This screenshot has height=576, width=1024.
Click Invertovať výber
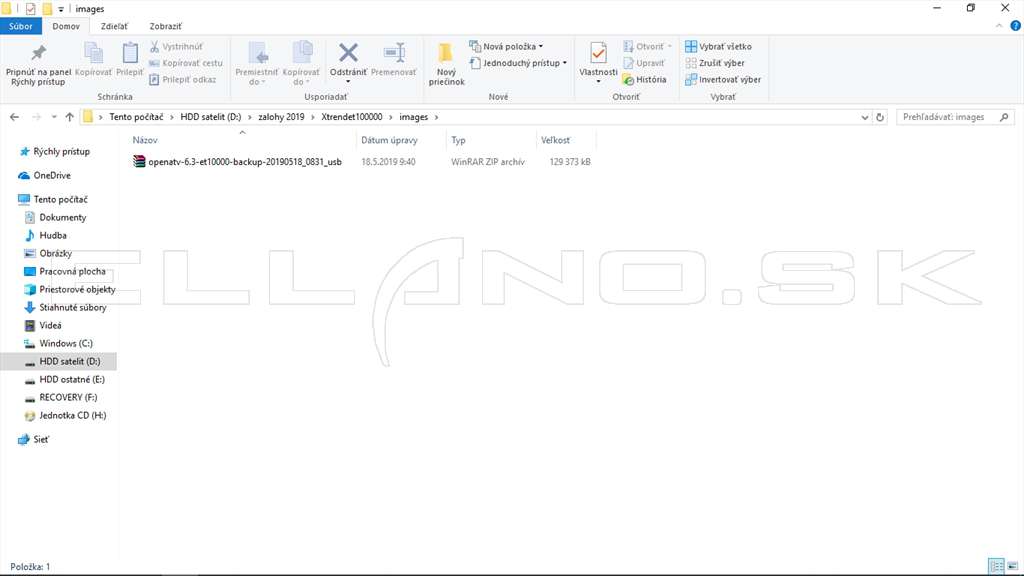coord(723,79)
